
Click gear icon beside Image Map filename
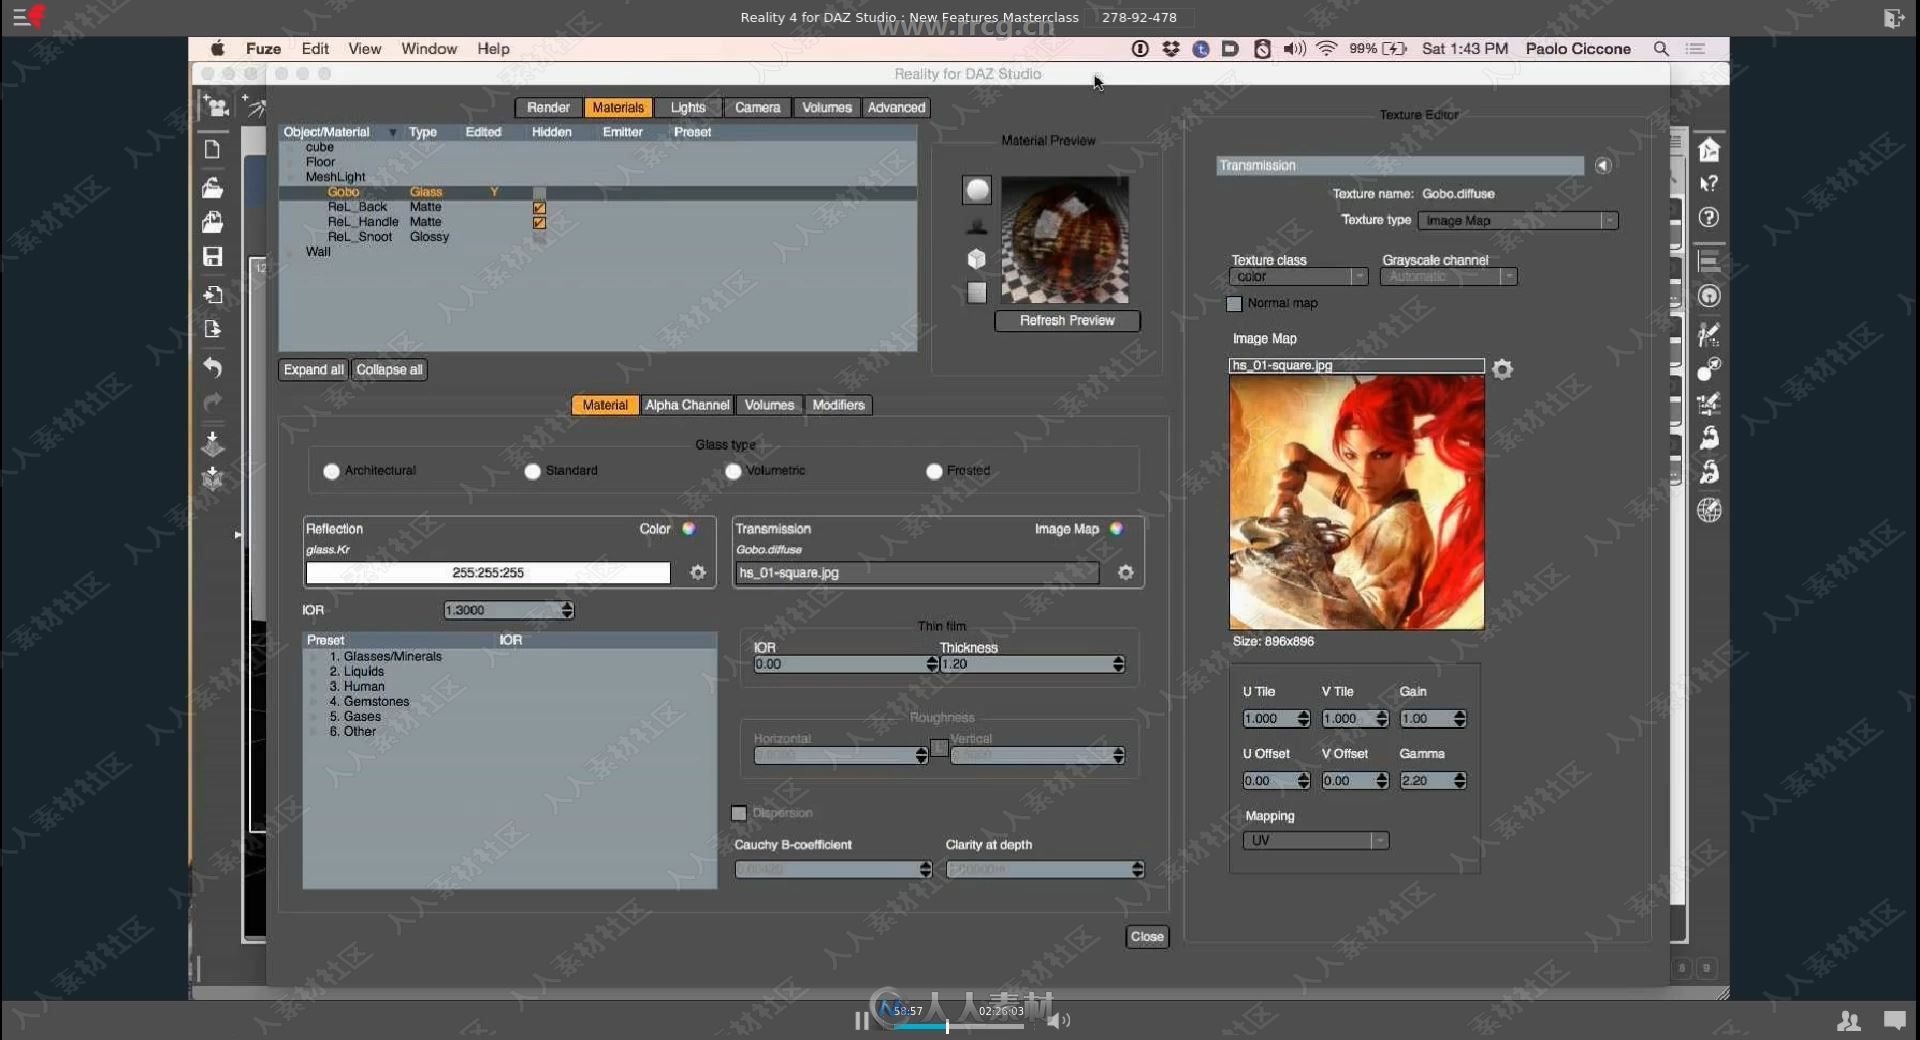coord(1502,369)
